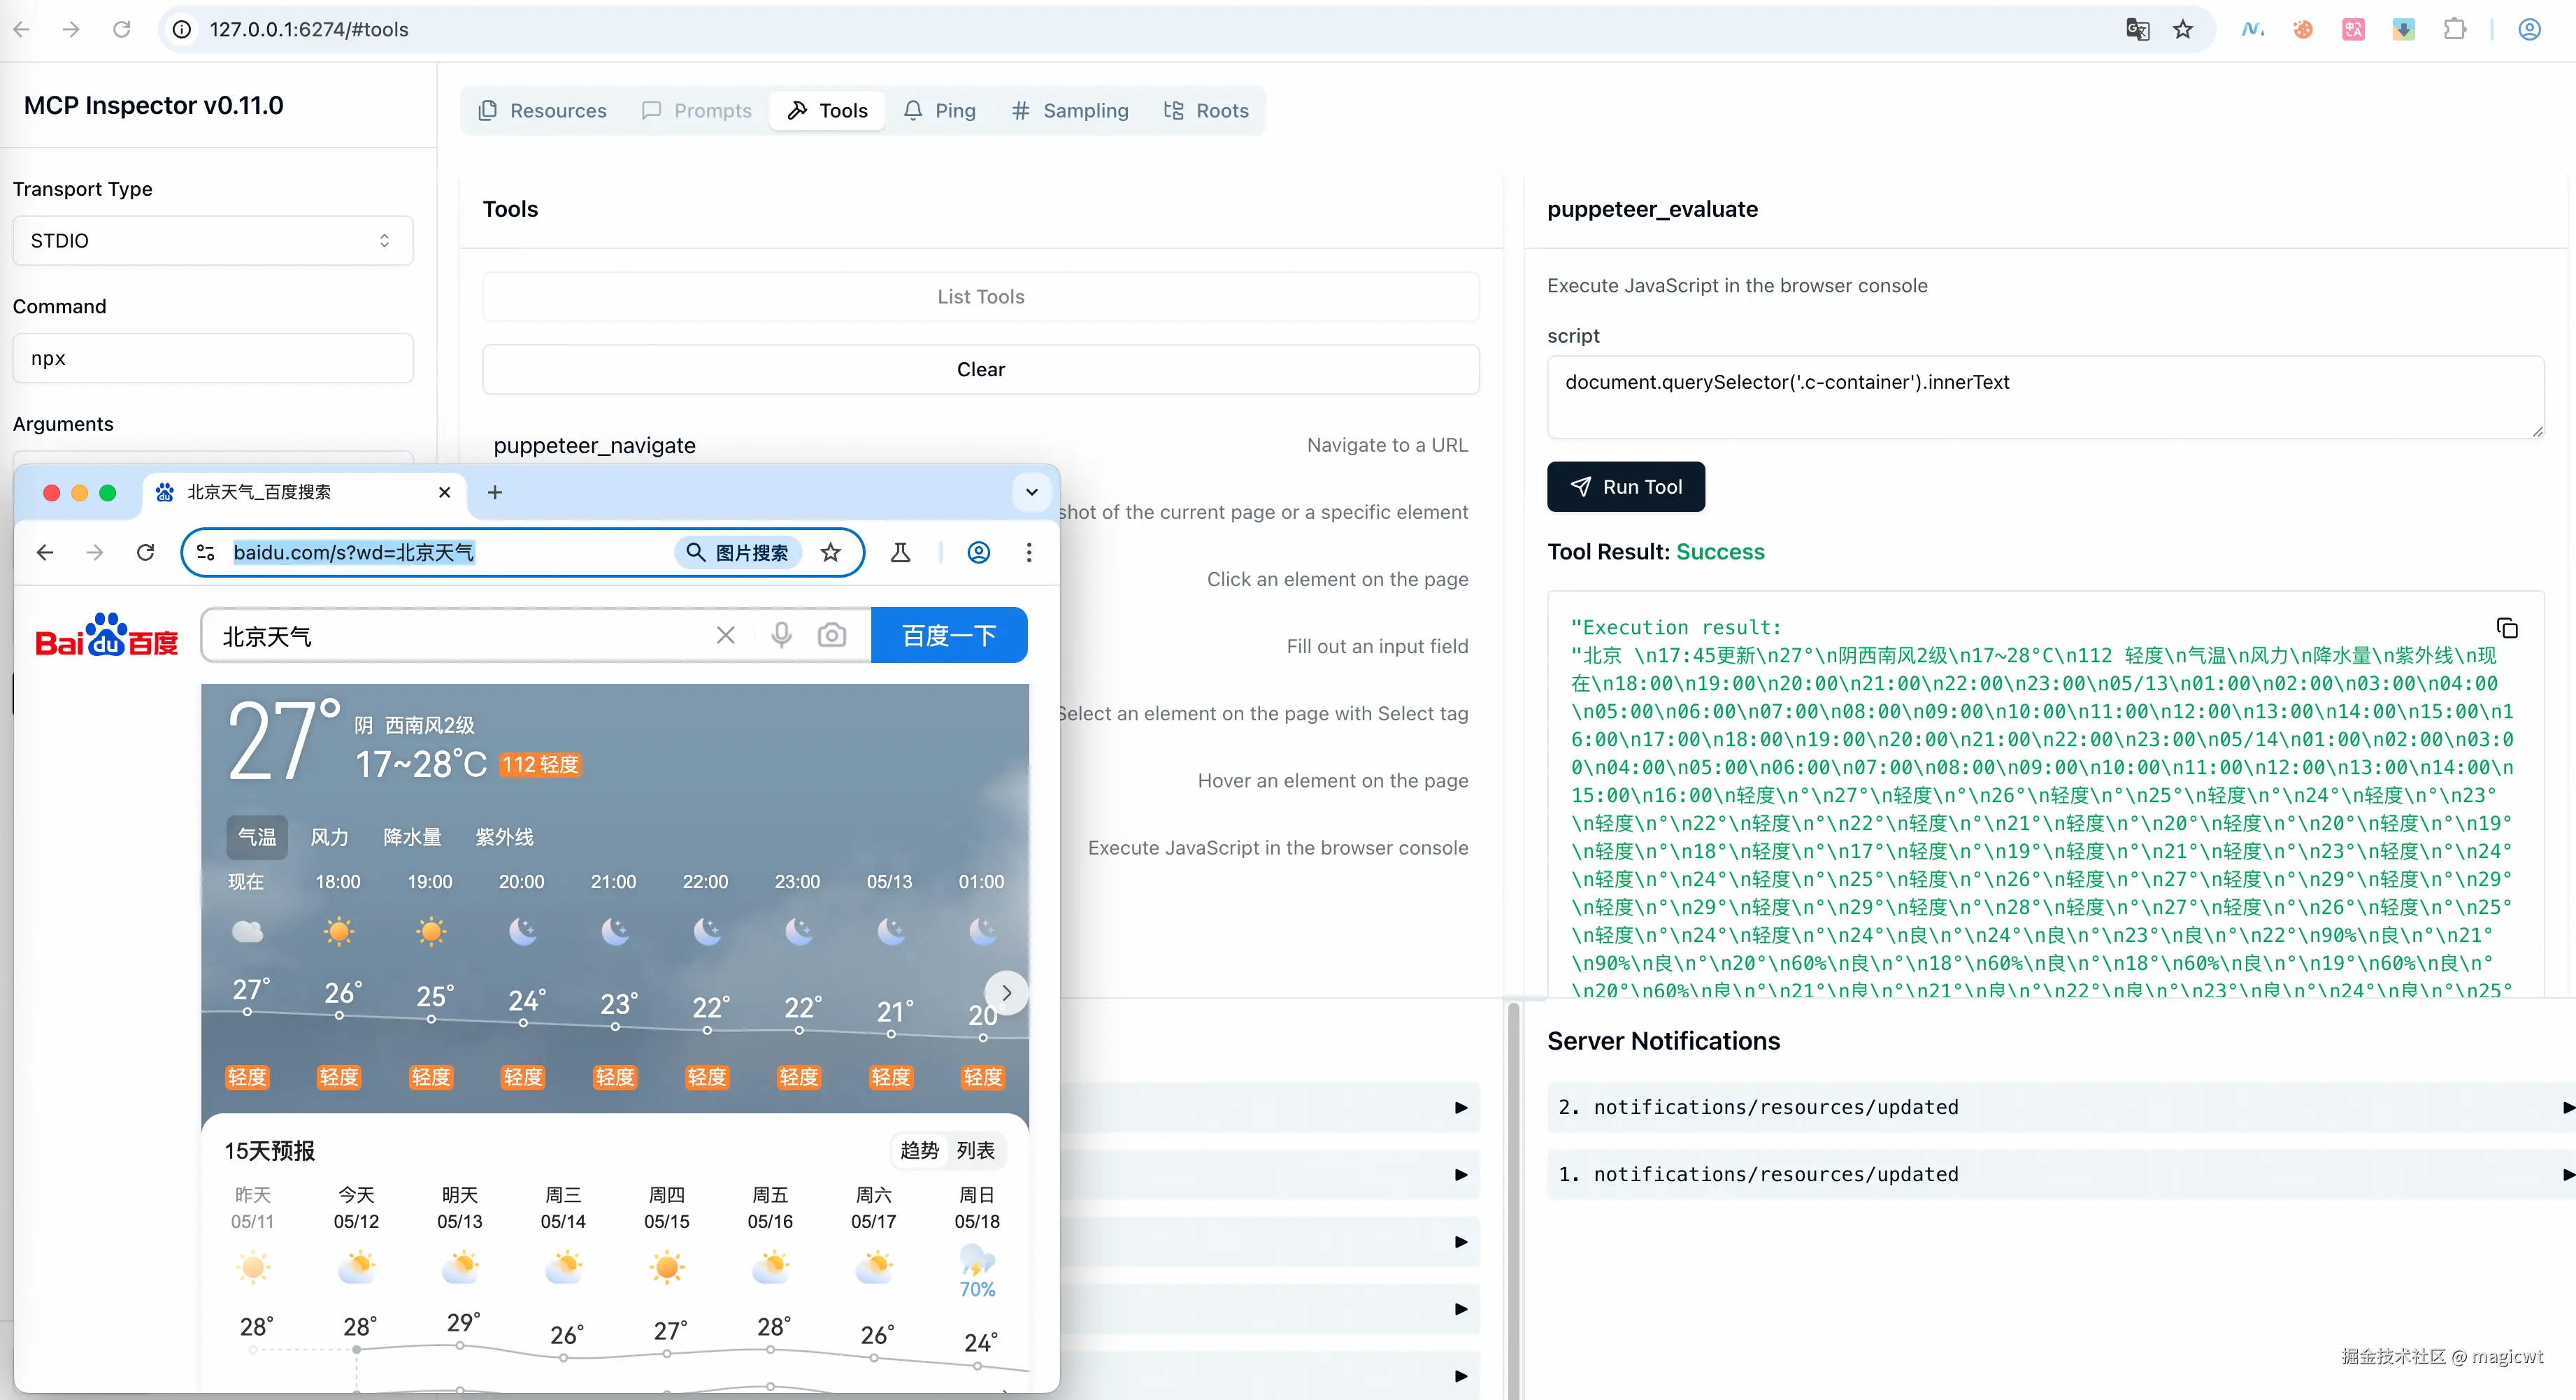2576x1400 pixels.
Task: Click the Baidu camera image search icon
Action: [831, 635]
